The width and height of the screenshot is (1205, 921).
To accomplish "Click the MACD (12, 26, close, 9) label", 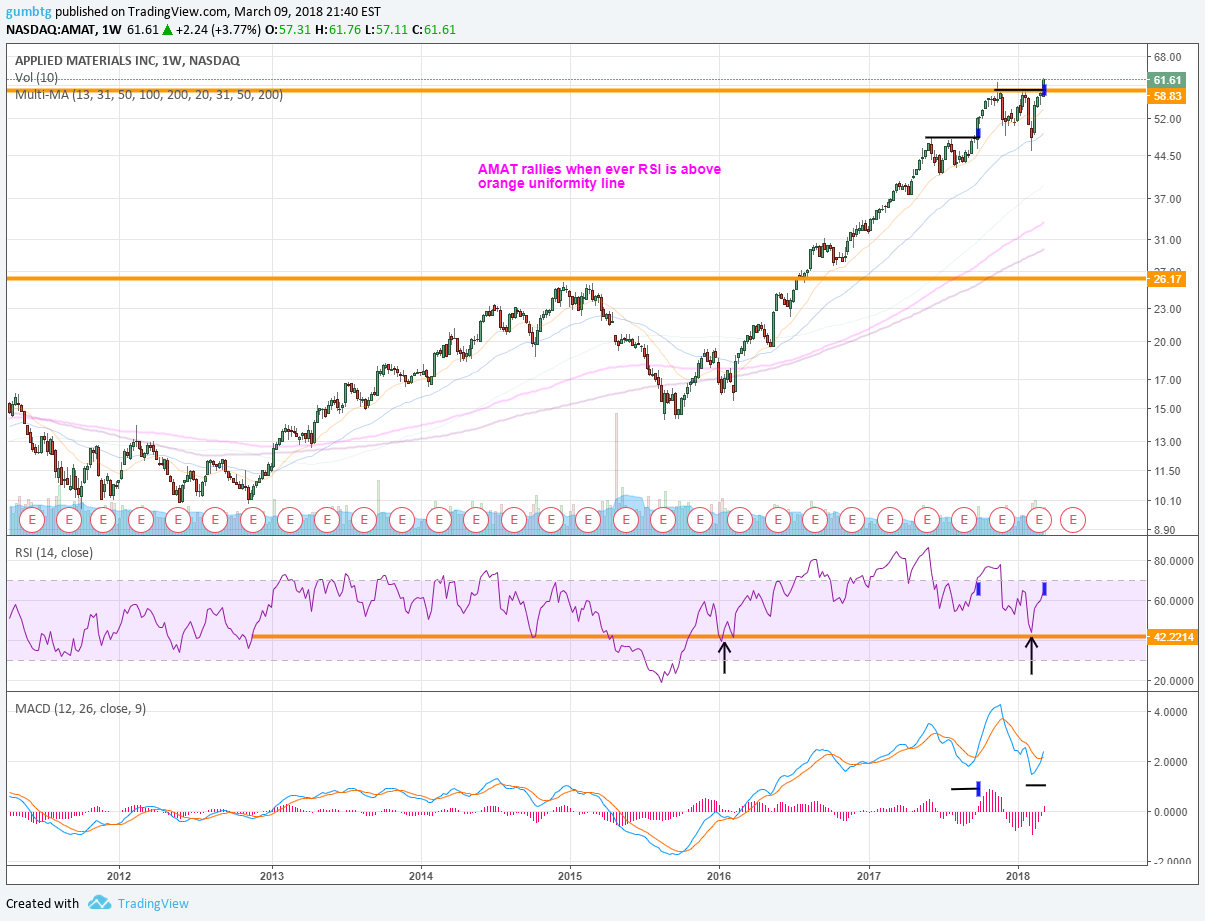I will 81,709.
